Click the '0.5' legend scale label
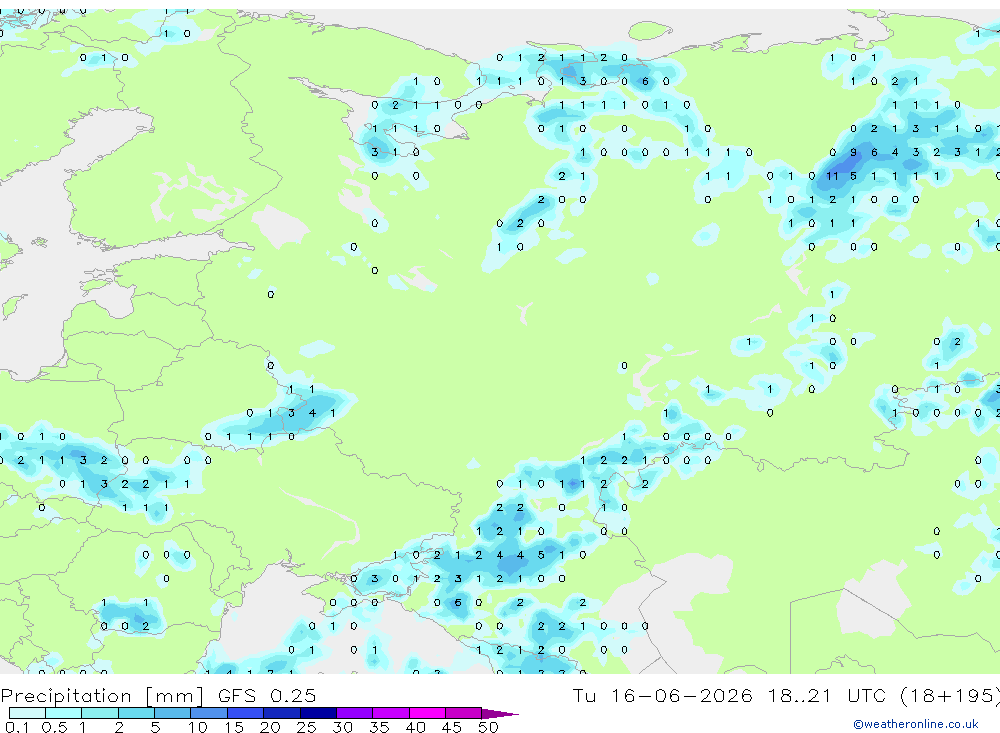The image size is (1000, 733). (54, 727)
